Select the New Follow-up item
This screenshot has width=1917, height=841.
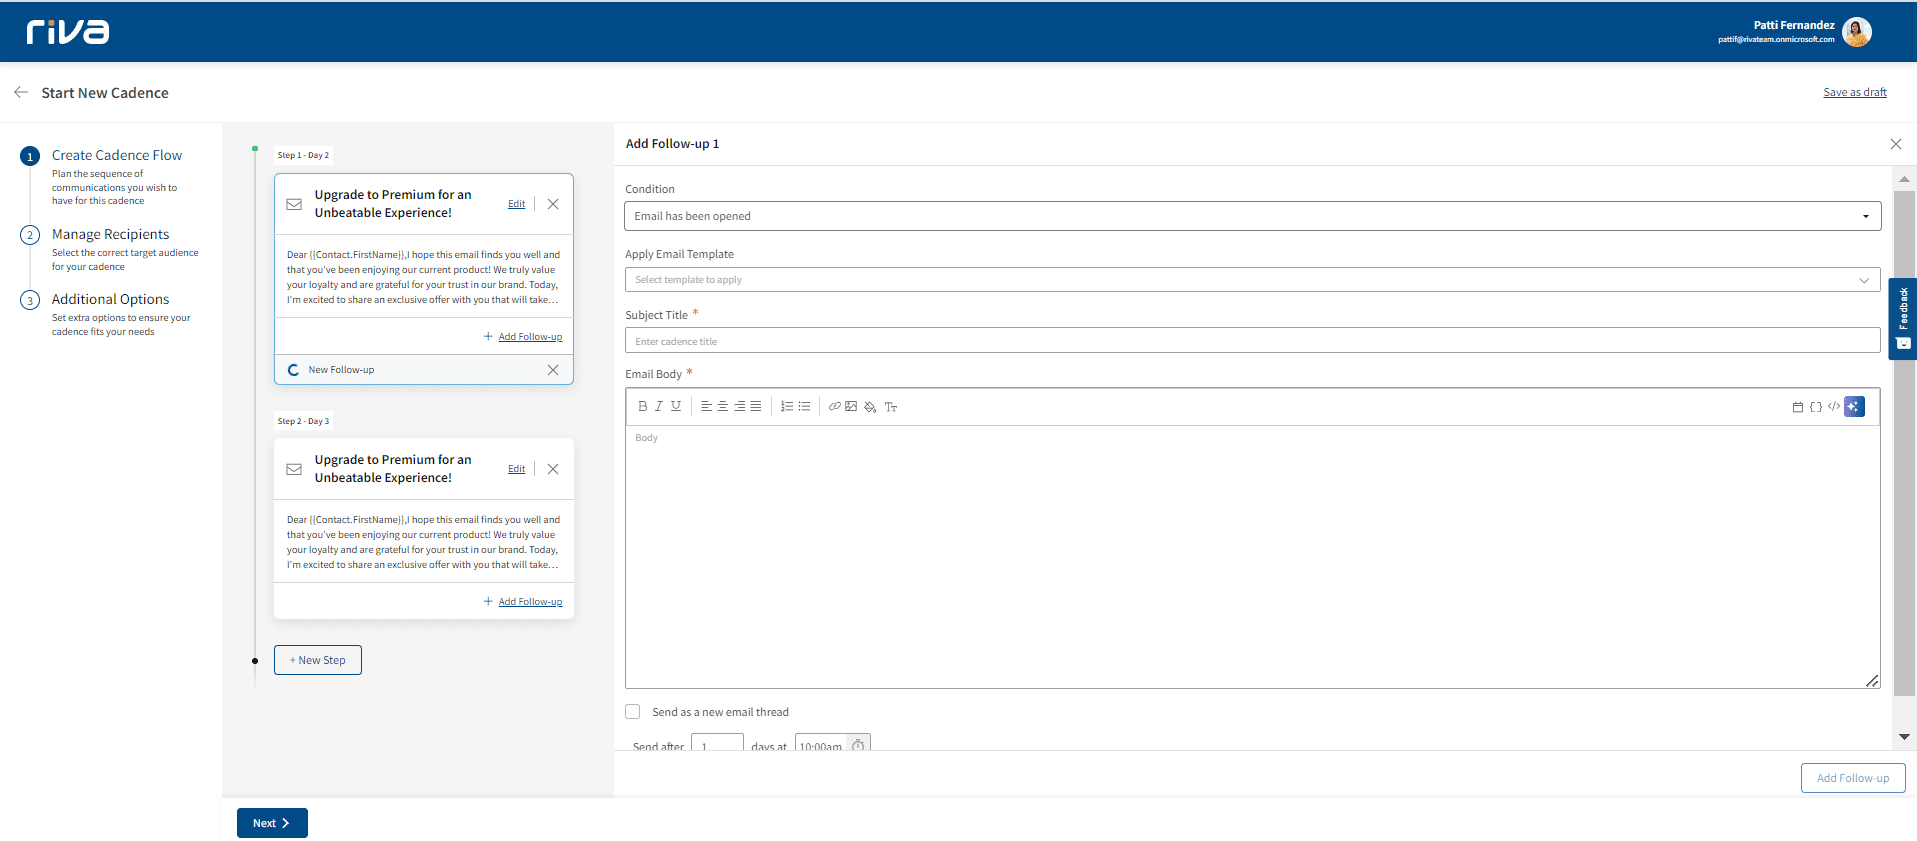(424, 370)
